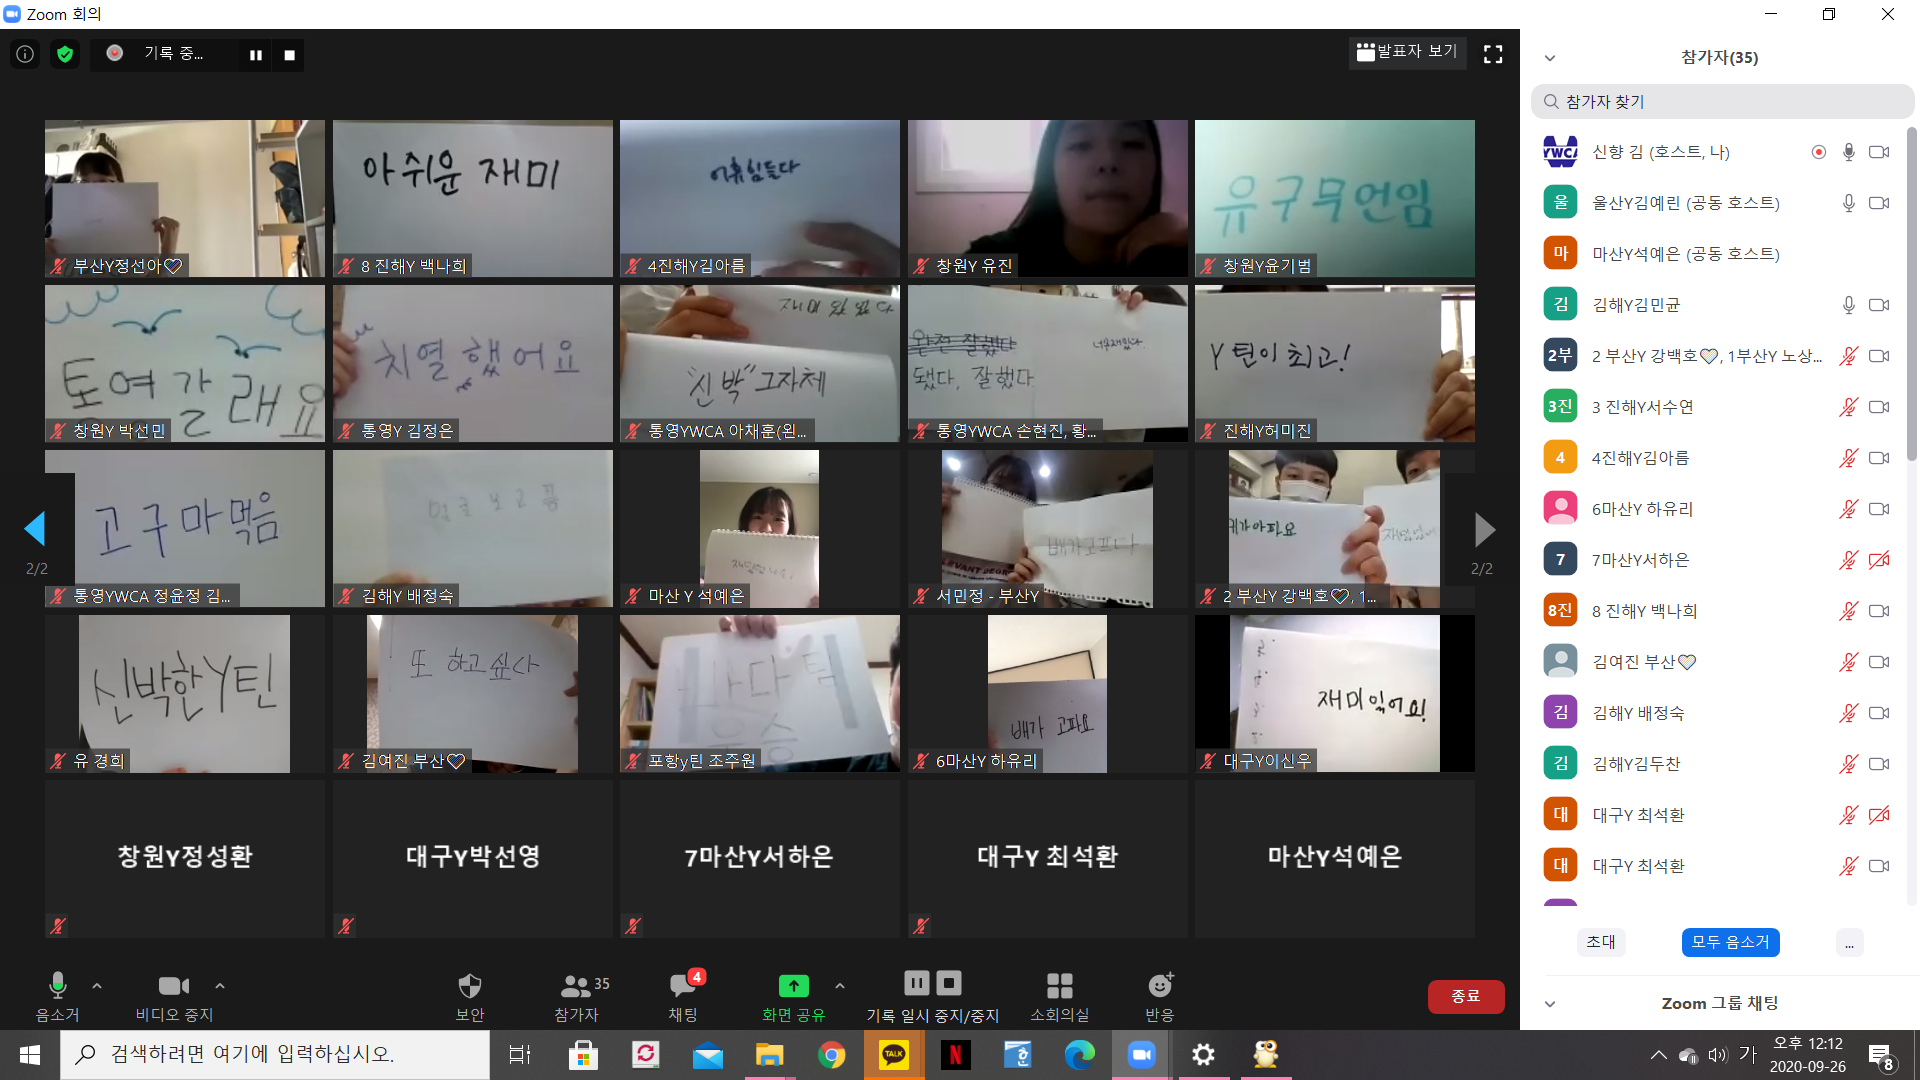Open the 채팅 chat panel

click(x=683, y=986)
